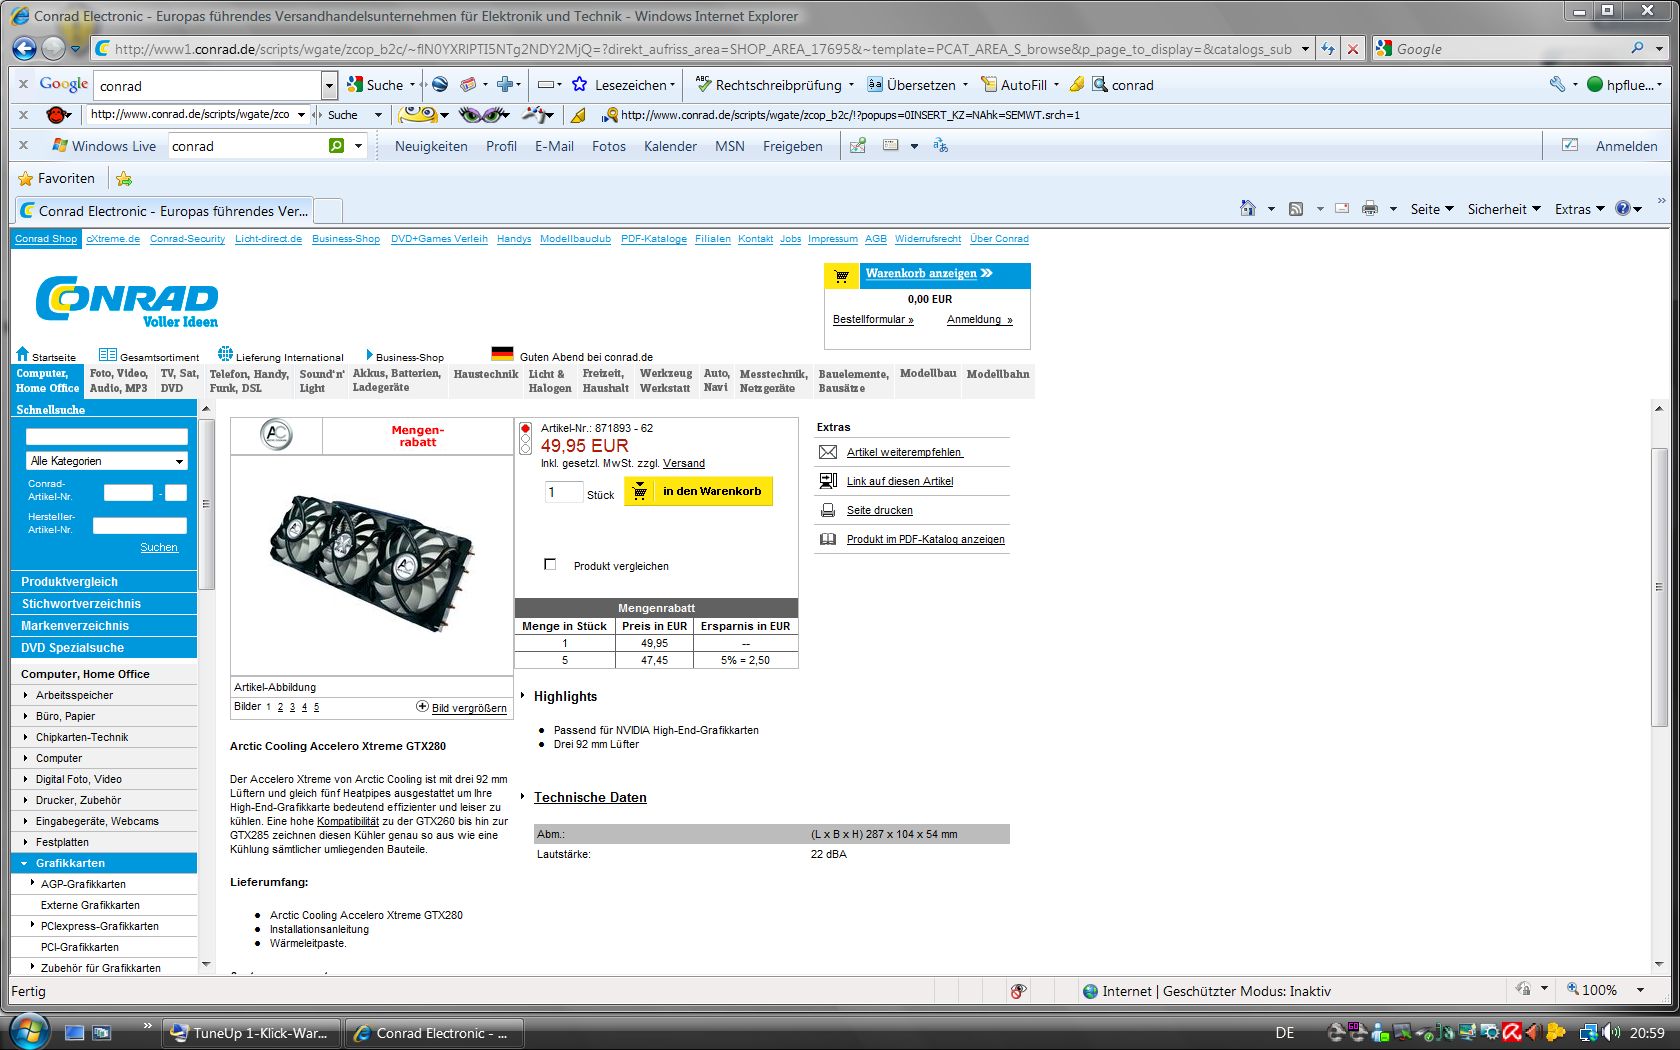The width and height of the screenshot is (1680, 1050).
Task: Click the Stück quantity input field
Action: click(x=563, y=492)
